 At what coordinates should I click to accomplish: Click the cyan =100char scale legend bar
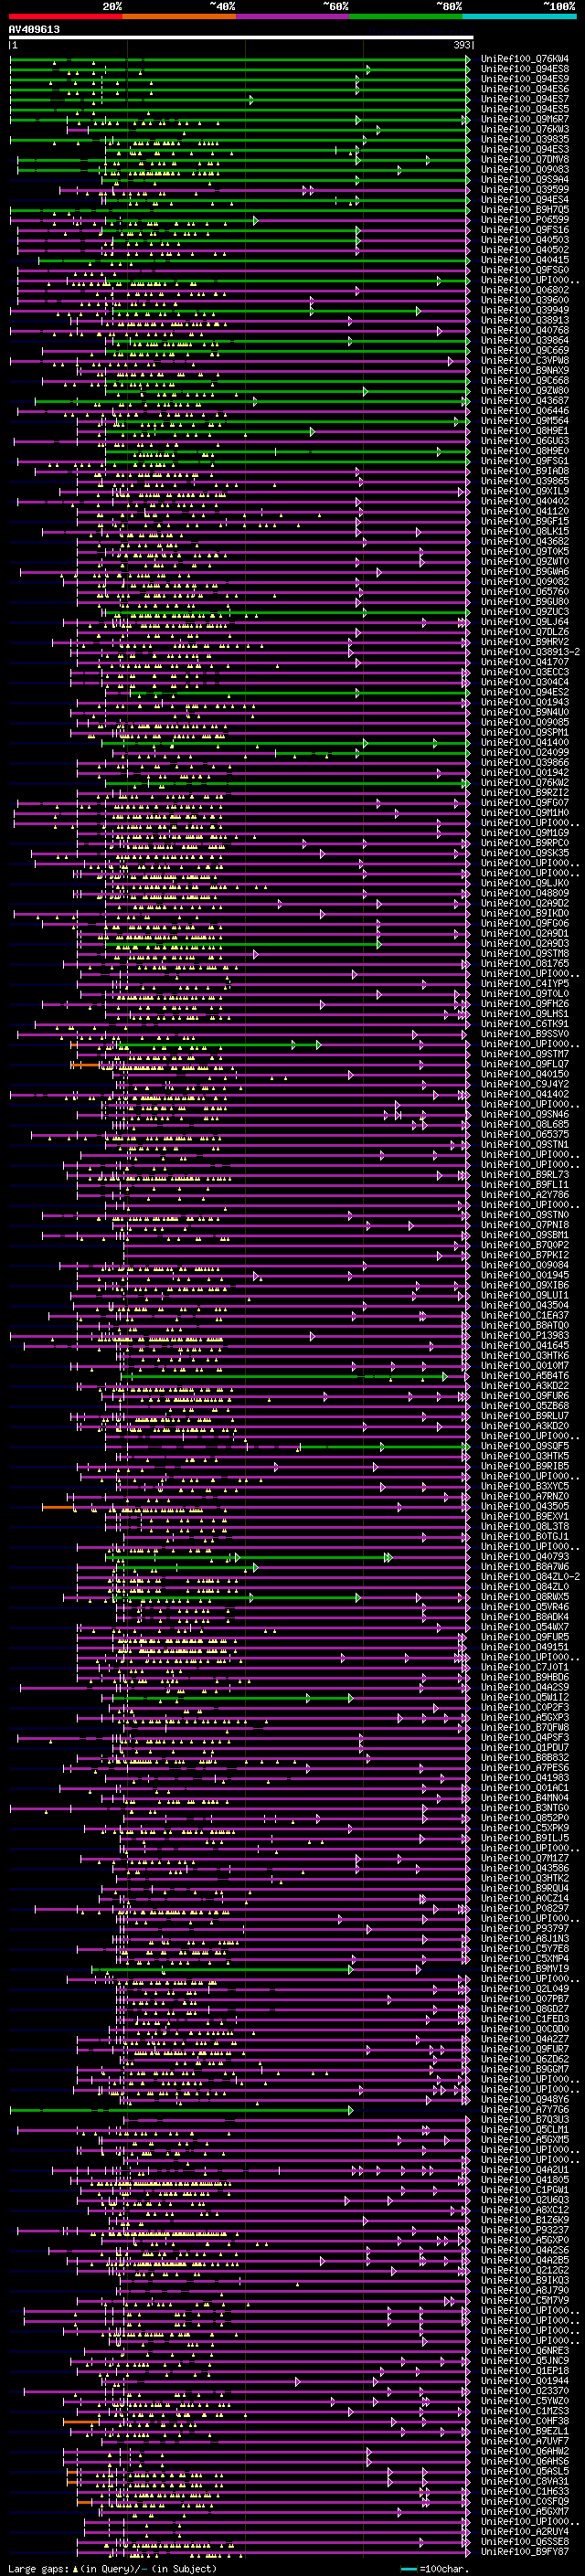pyautogui.click(x=409, y=2569)
